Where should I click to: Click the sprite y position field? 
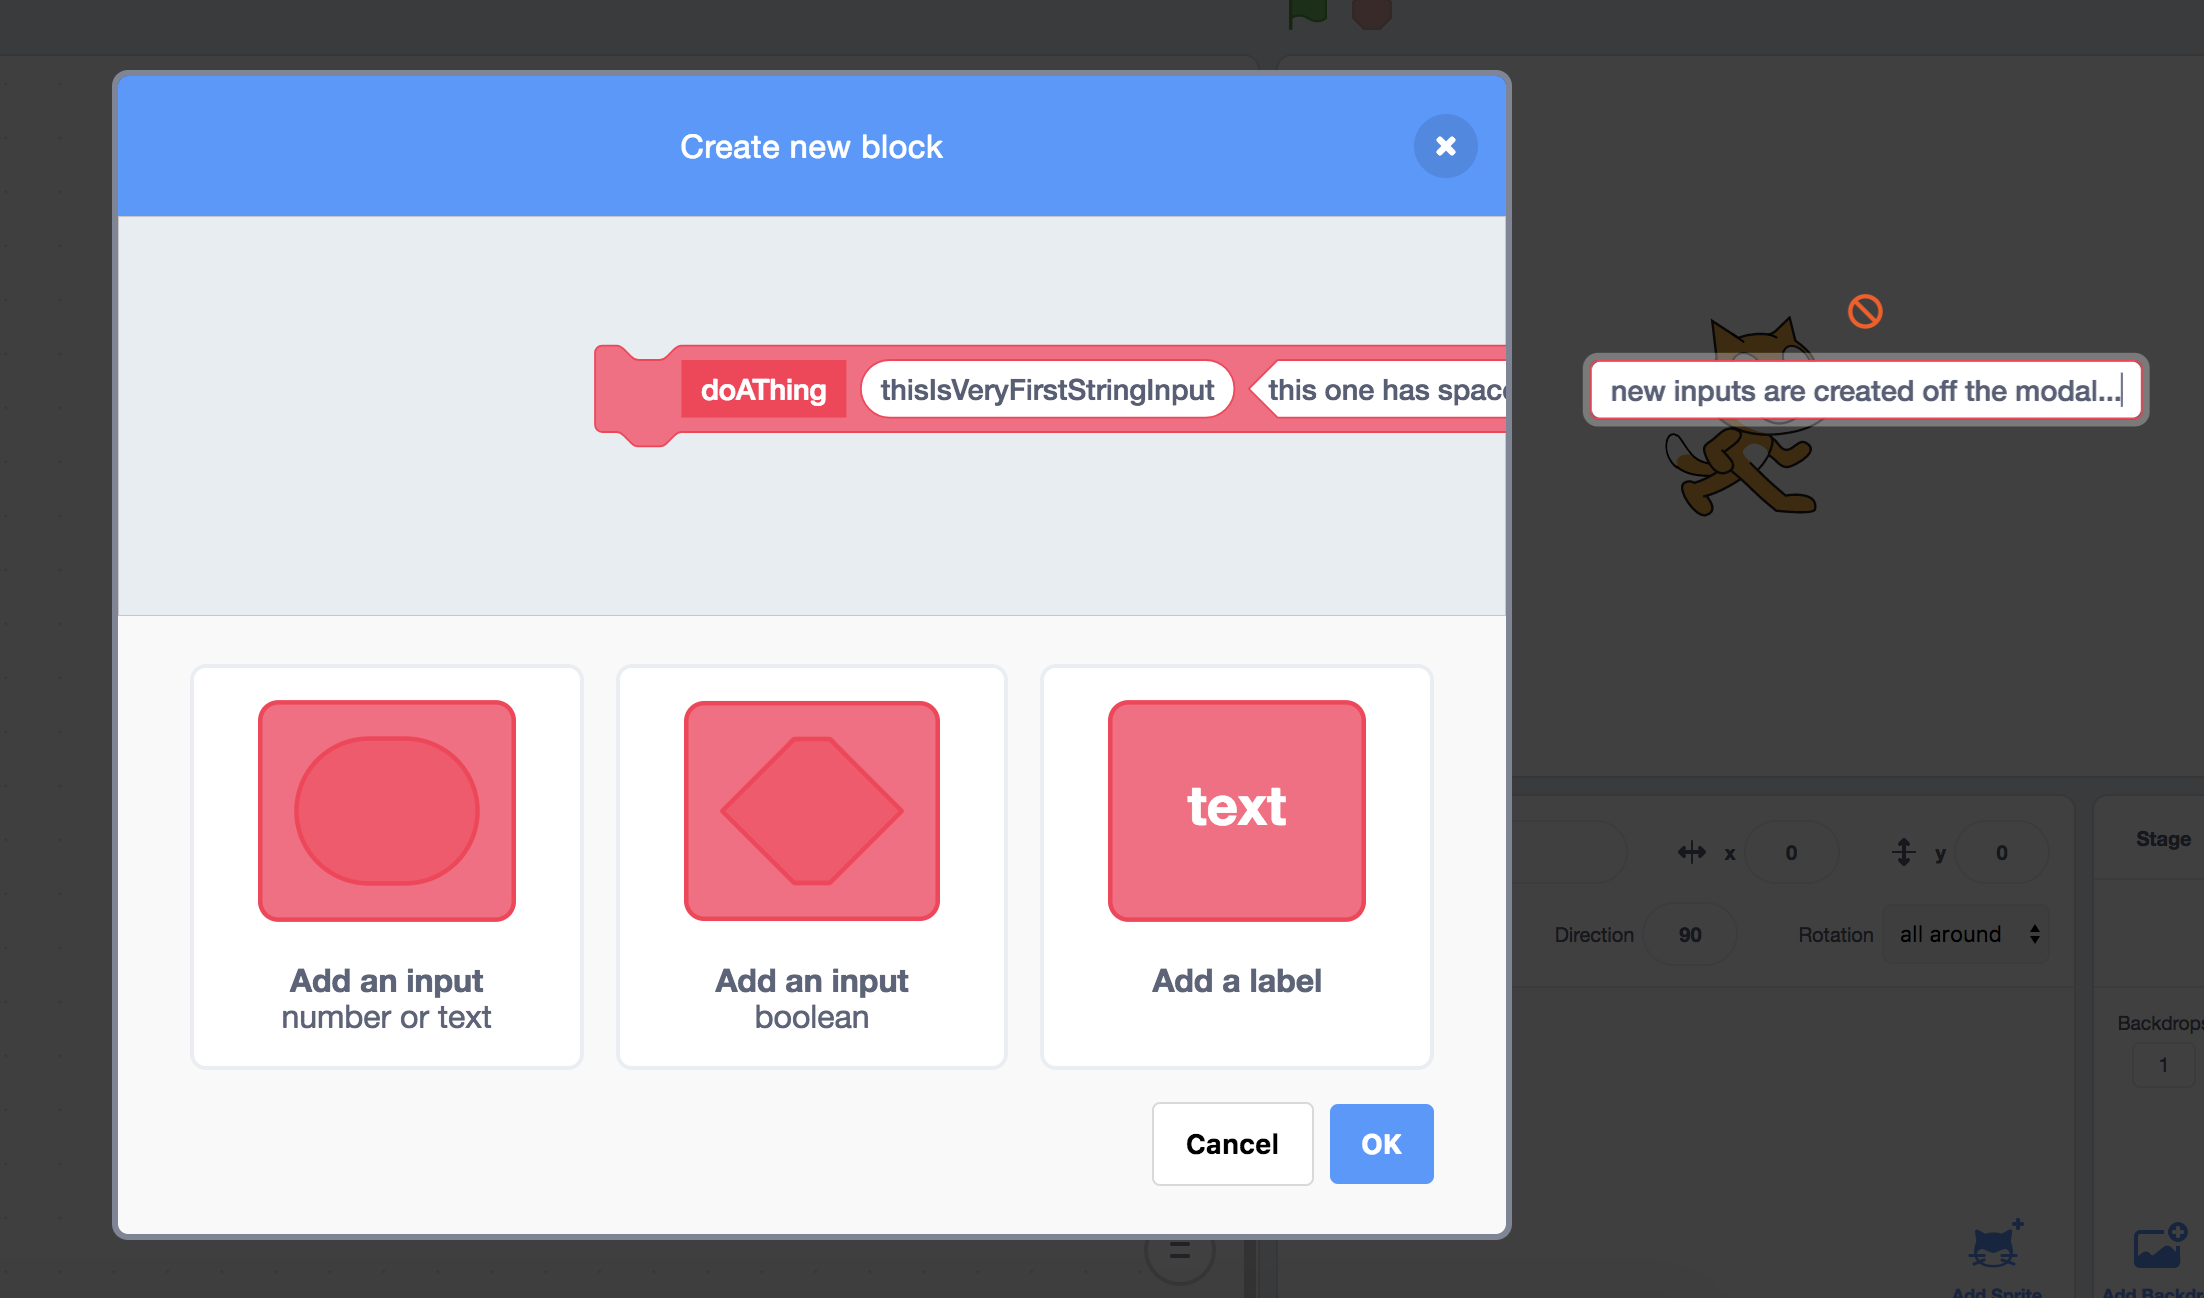[2001, 852]
